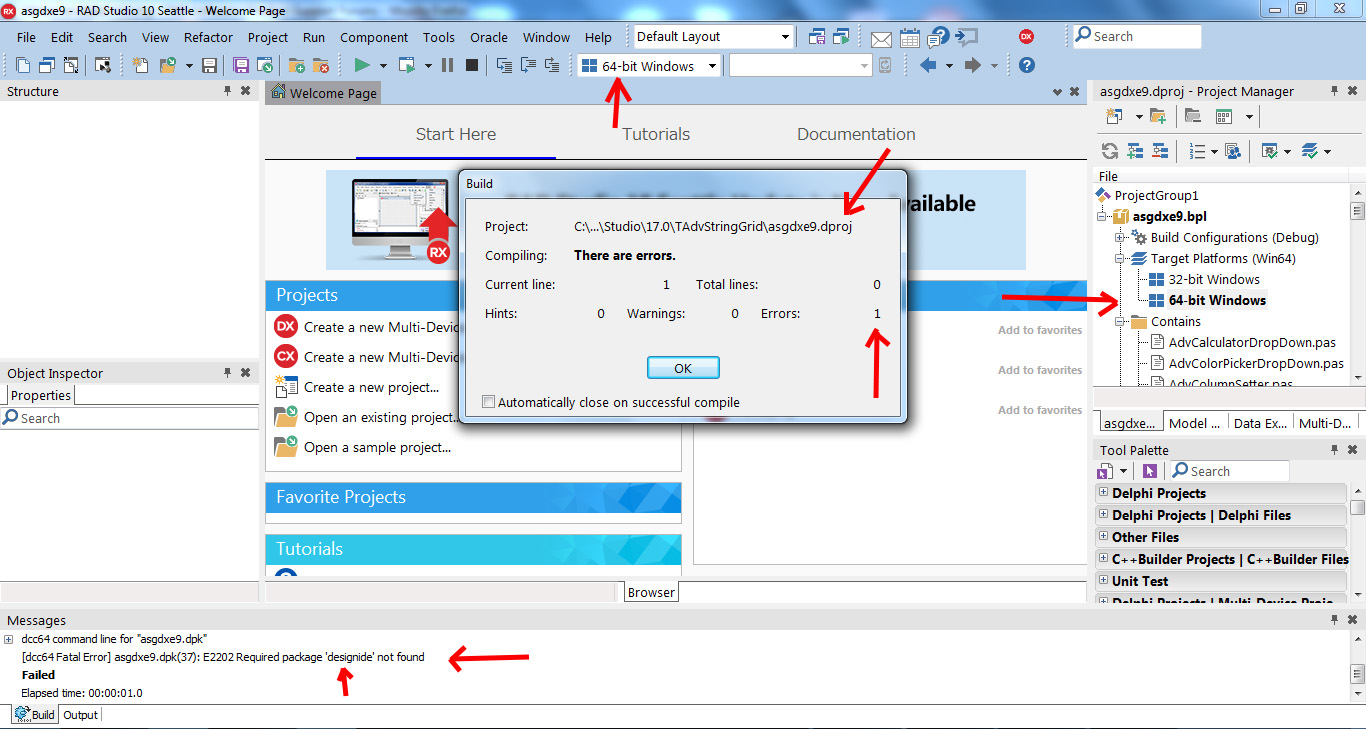Image resolution: width=1366 pixels, height=729 pixels.
Task: Click the calendar icon in toolbar
Action: tap(910, 38)
